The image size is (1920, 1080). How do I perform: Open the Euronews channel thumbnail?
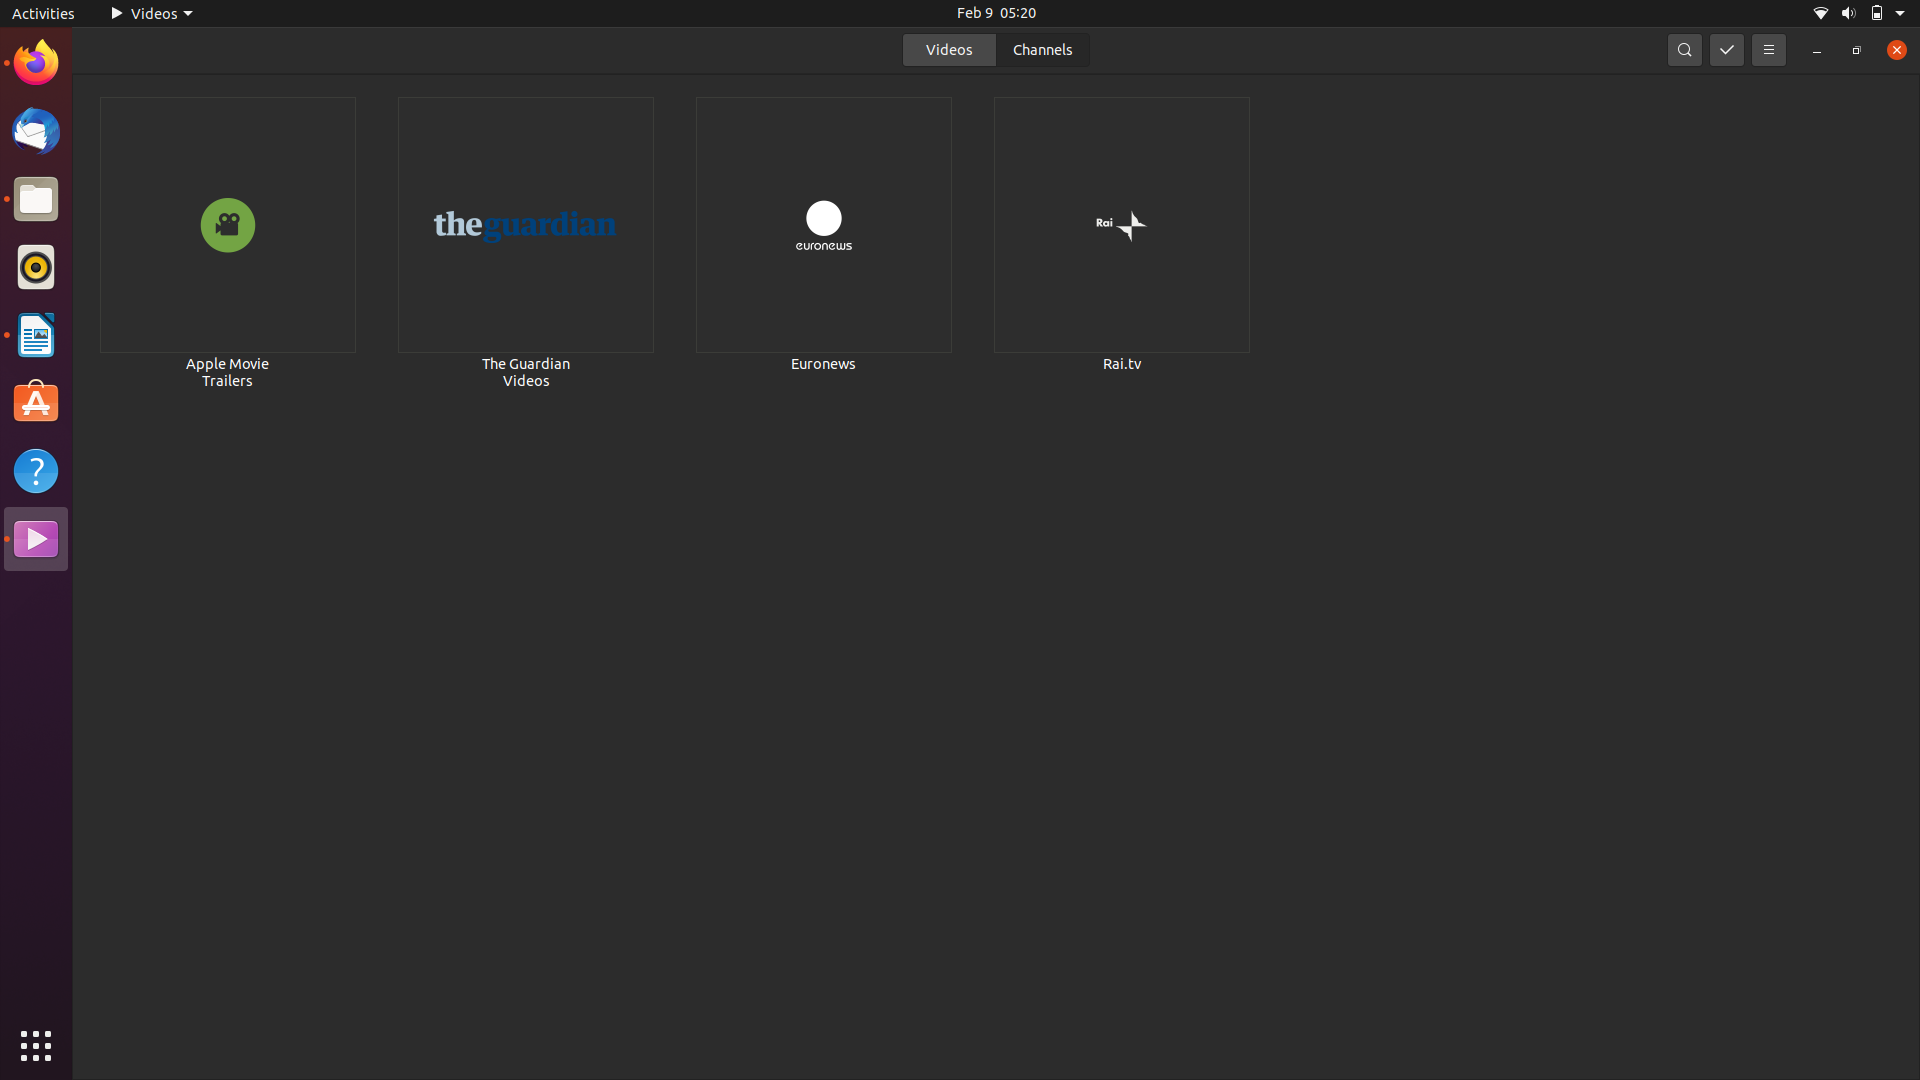pos(824,225)
